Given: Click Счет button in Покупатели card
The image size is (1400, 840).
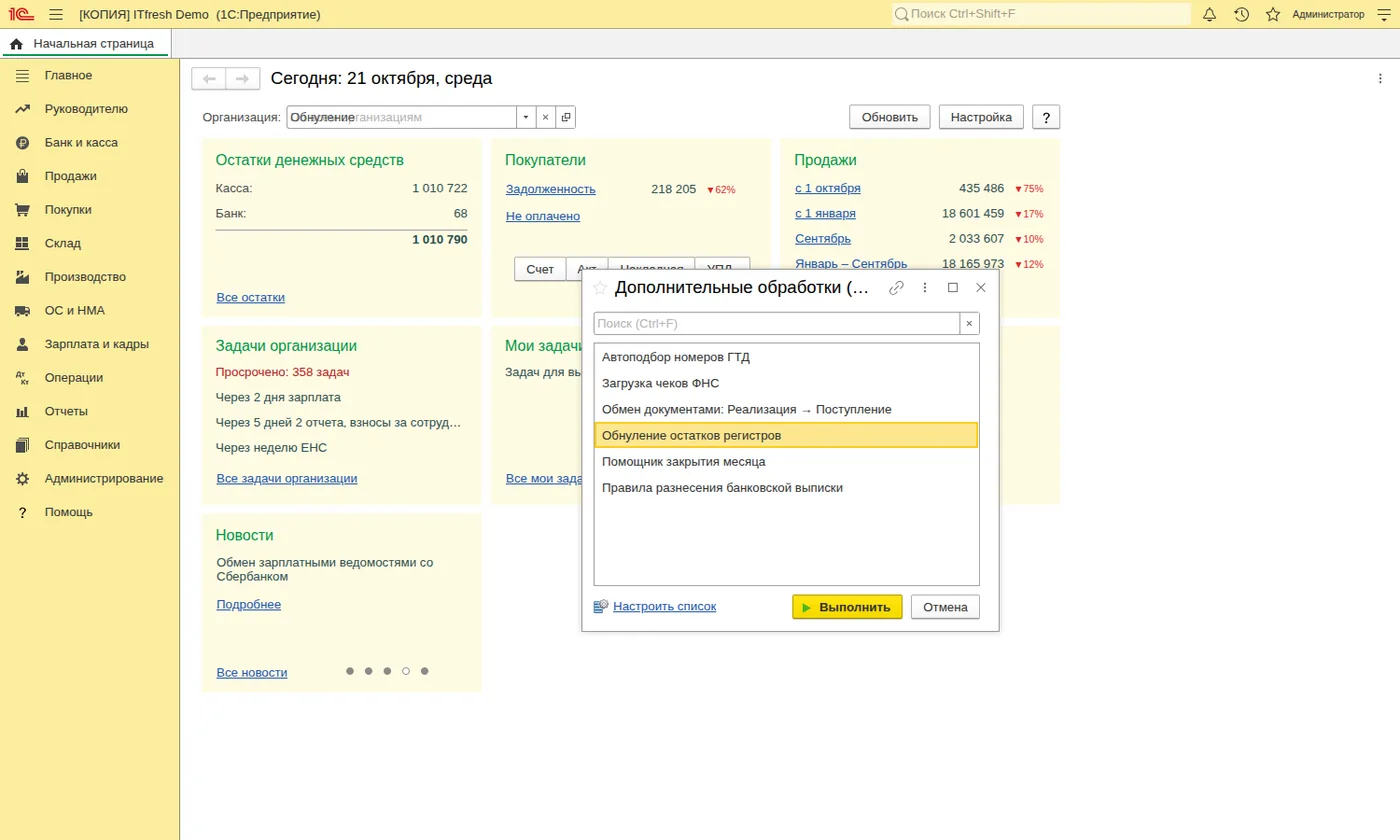Looking at the screenshot, I should click(540, 269).
